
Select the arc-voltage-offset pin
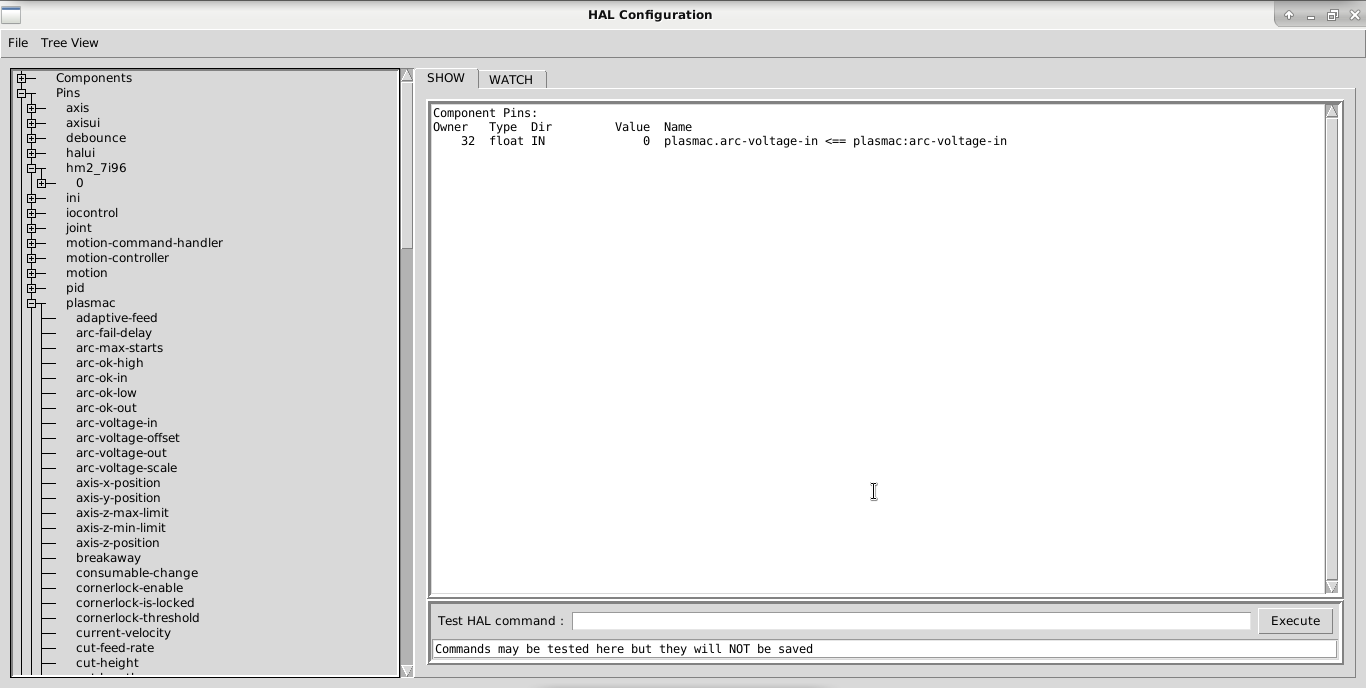click(x=128, y=438)
